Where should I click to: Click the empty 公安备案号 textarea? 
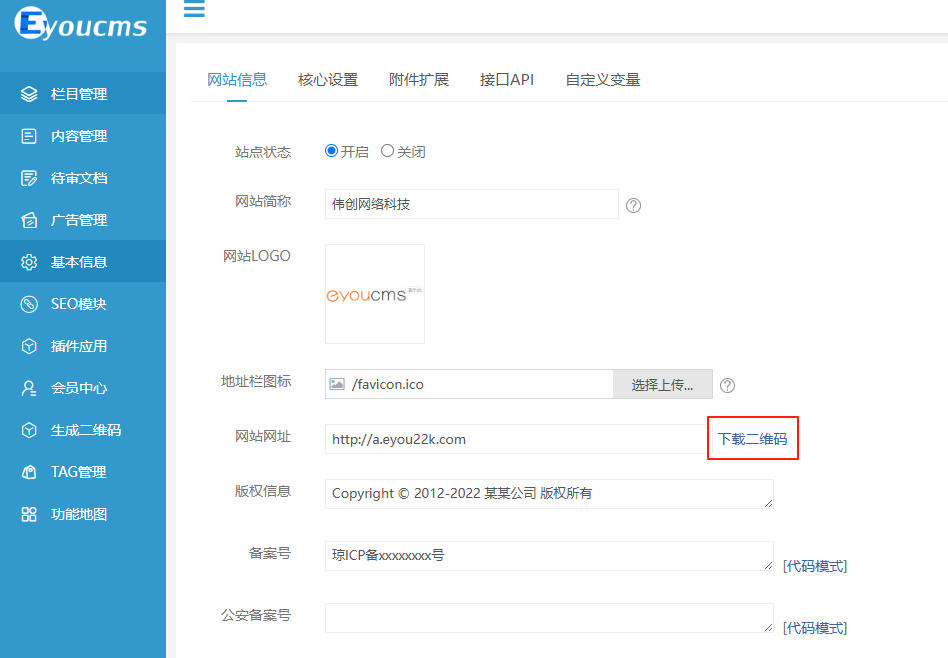pyautogui.click(x=549, y=618)
